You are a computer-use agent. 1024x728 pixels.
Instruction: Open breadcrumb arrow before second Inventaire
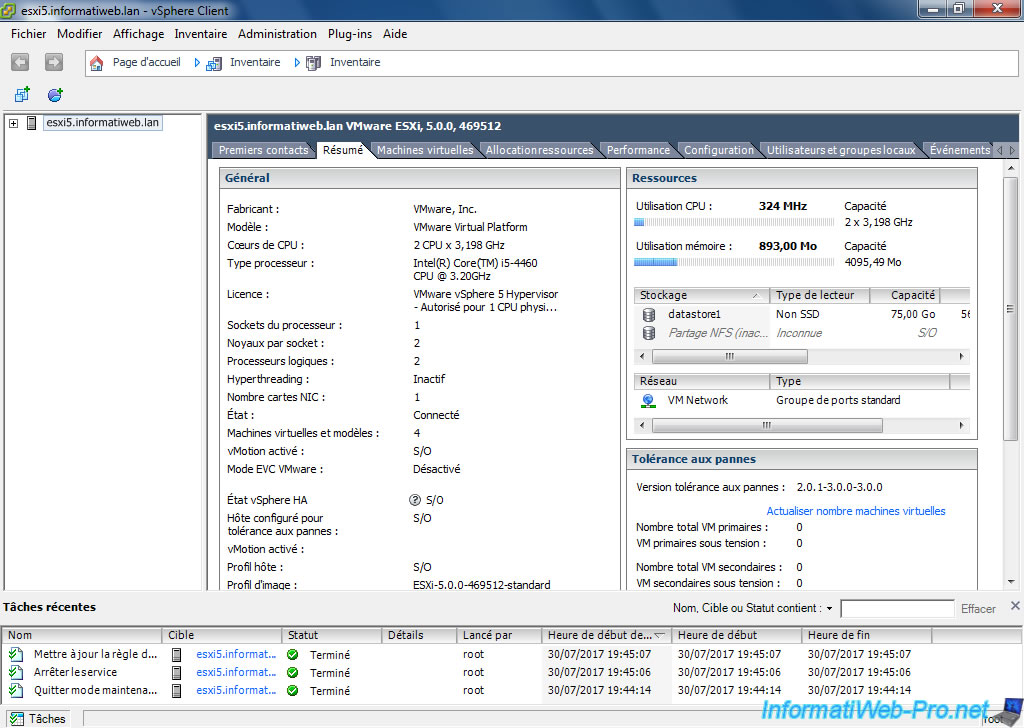pos(297,63)
